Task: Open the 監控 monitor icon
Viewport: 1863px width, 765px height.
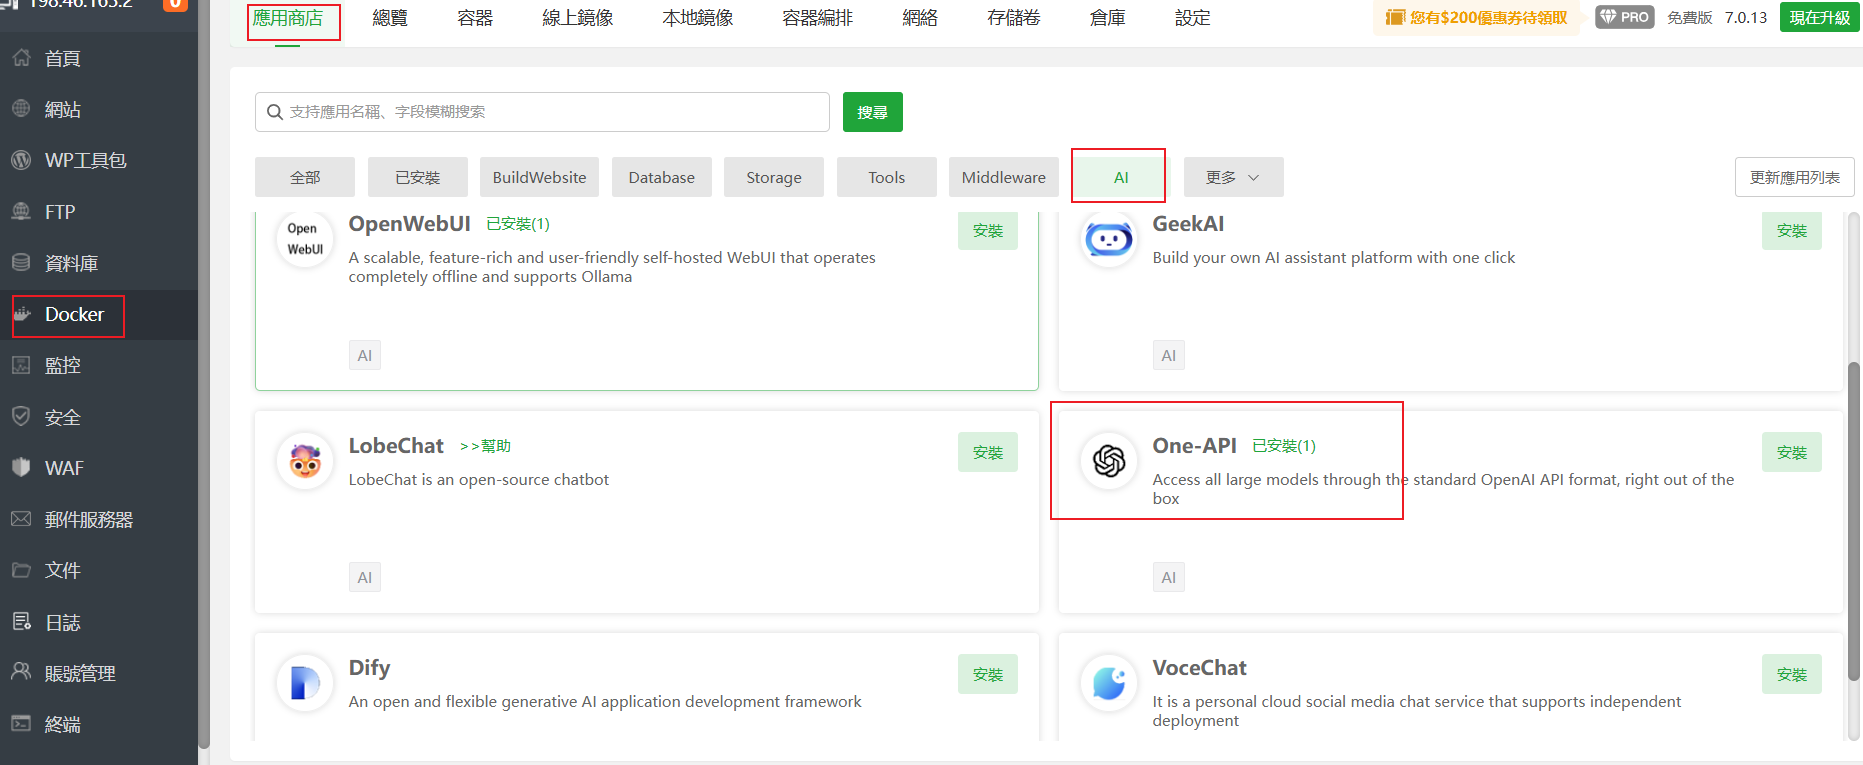Action: [21, 365]
